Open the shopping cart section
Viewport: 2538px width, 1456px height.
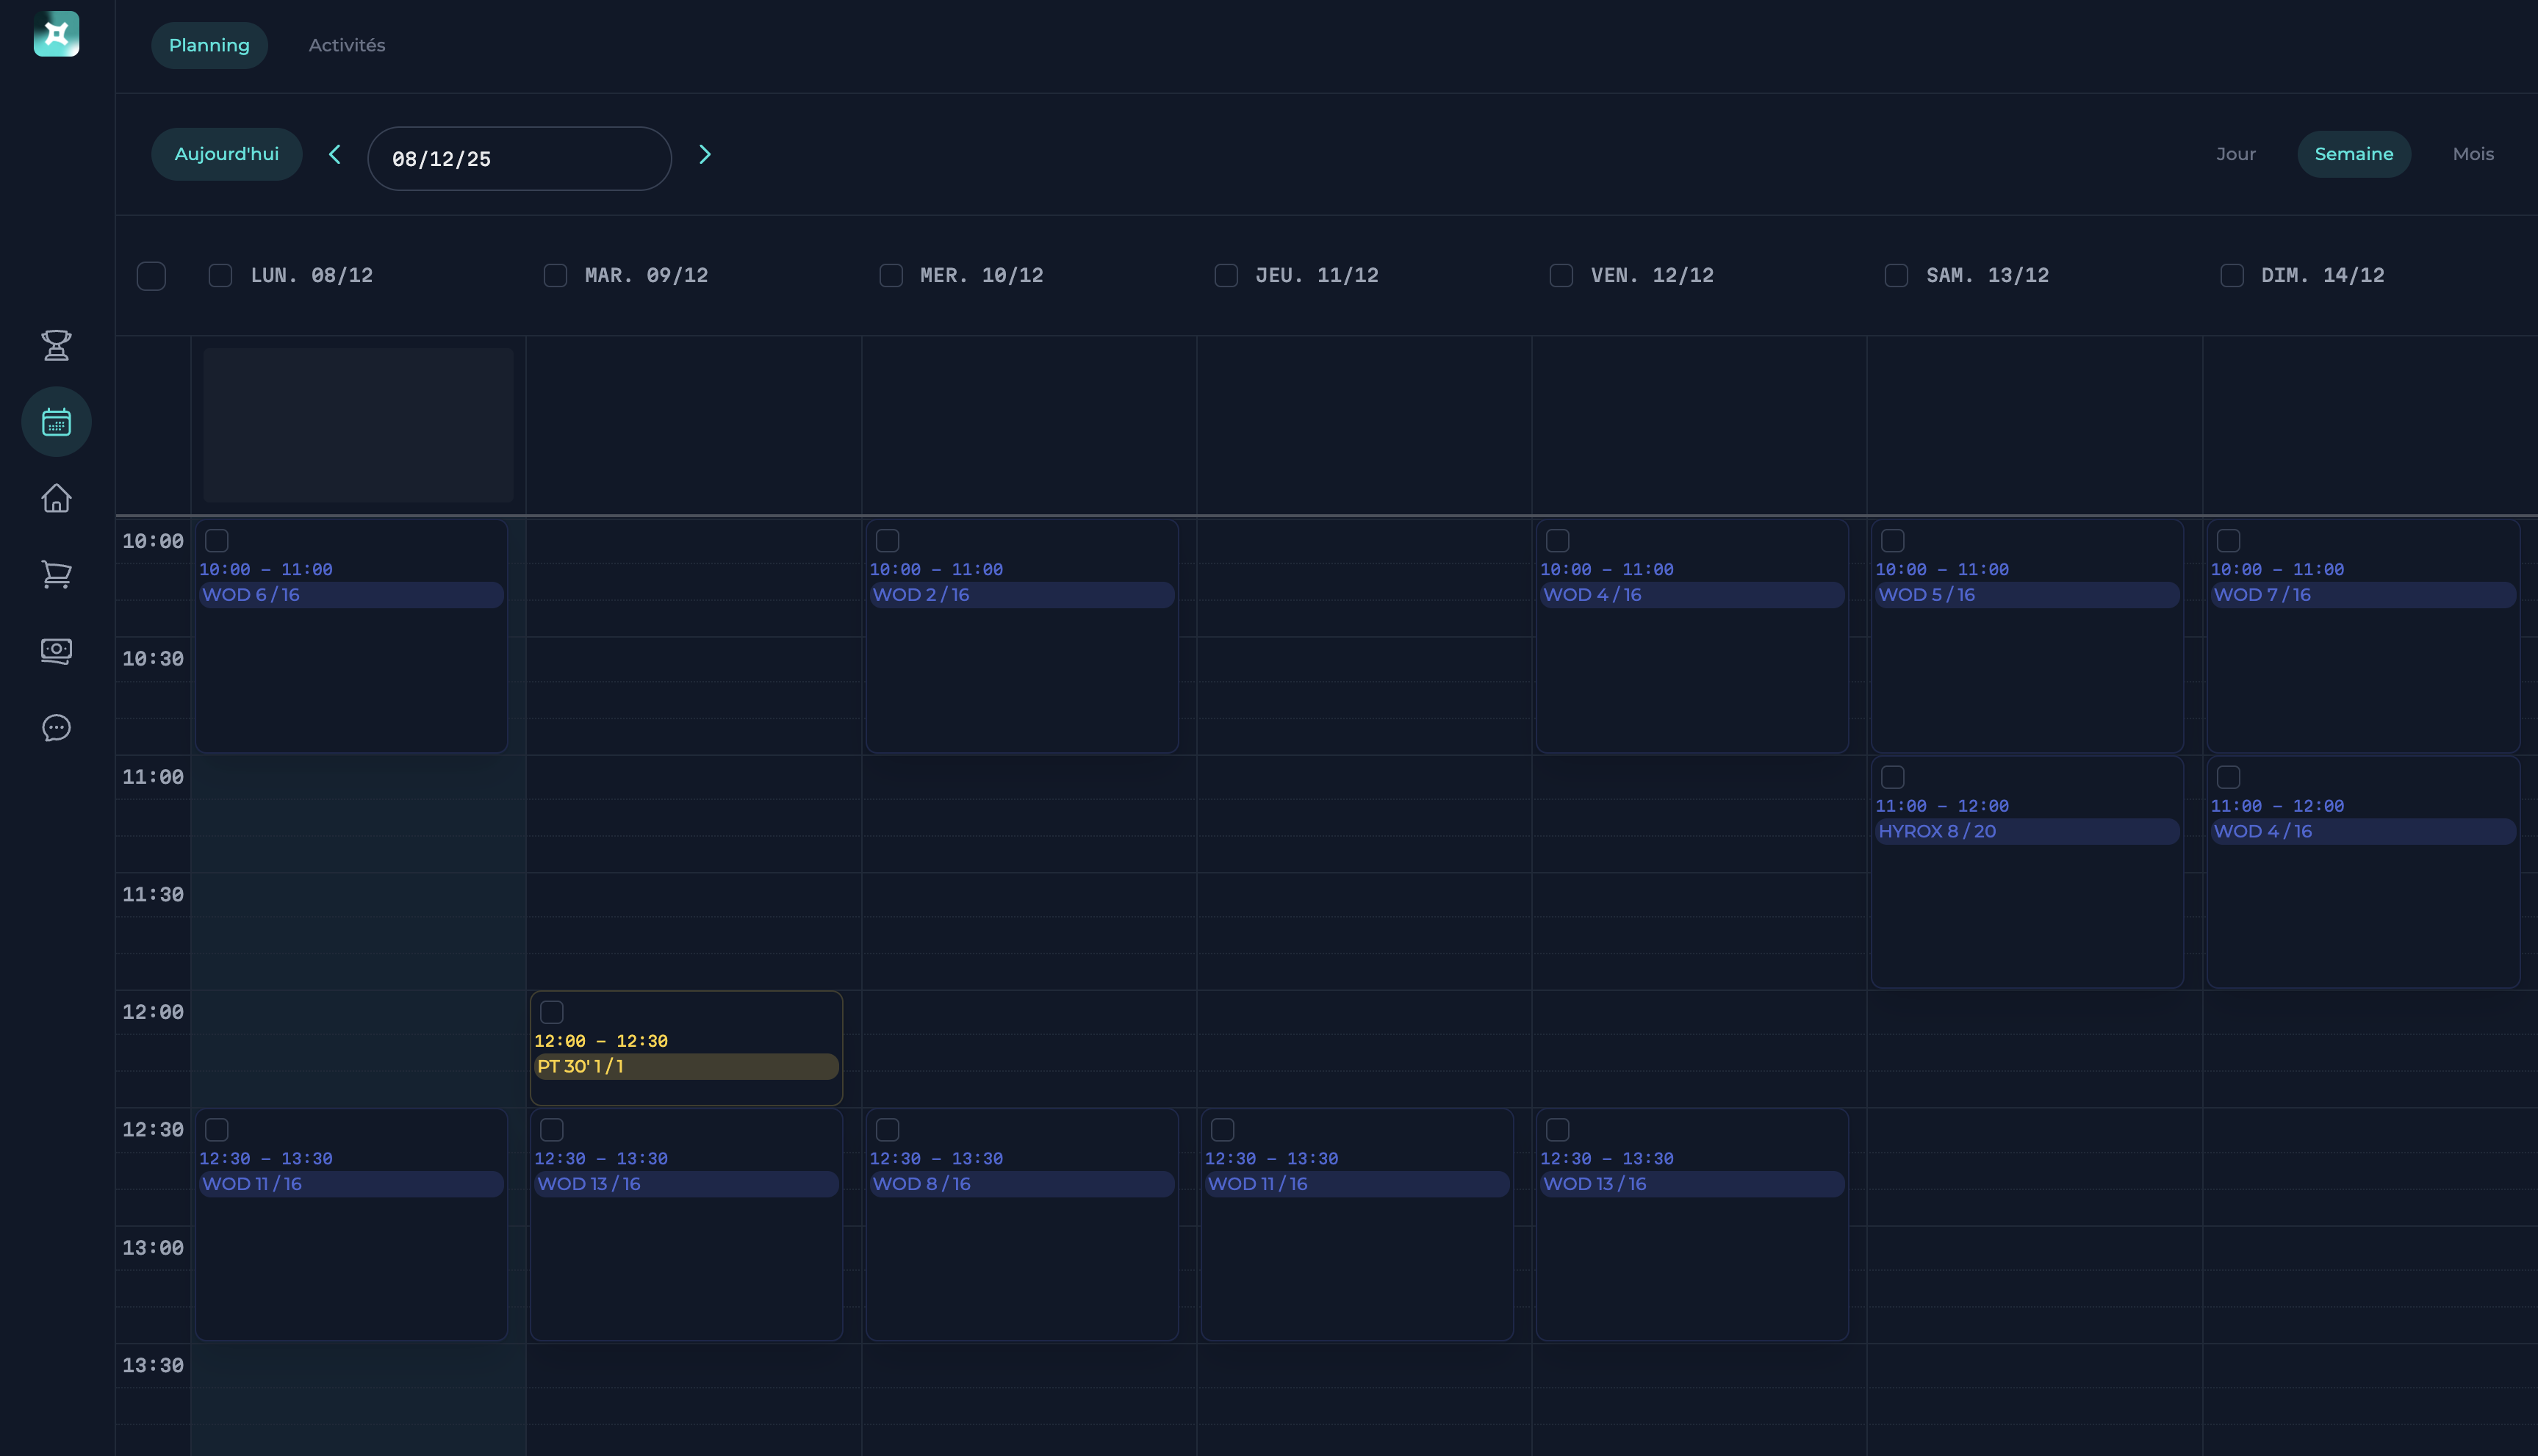56,574
